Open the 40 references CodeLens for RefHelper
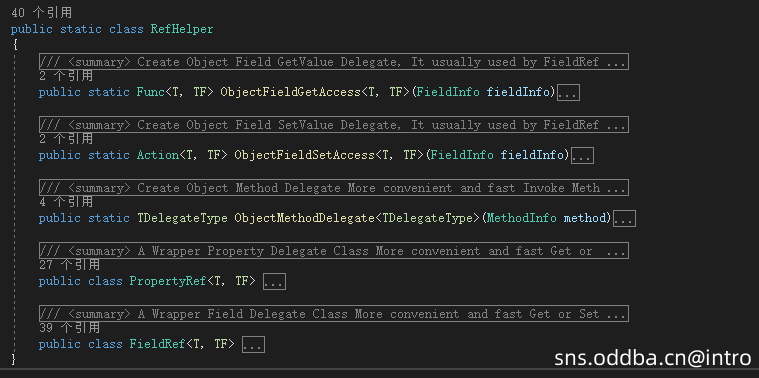 click(x=41, y=13)
